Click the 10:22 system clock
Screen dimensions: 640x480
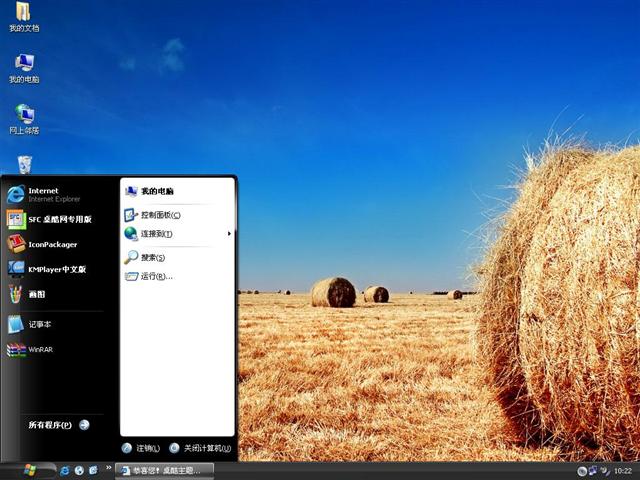(623, 471)
